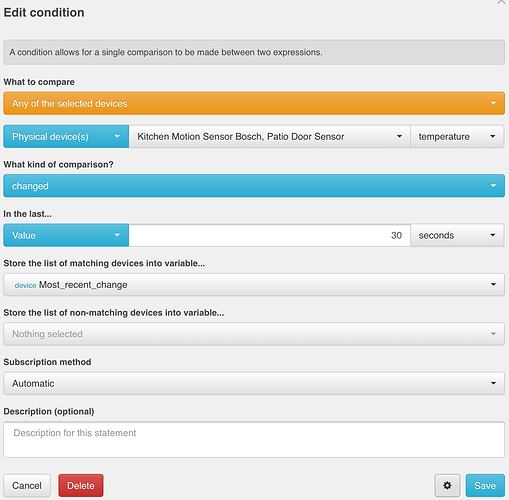This screenshot has height=500, width=509.
Task: Open the gear settings button
Action: (x=447, y=485)
